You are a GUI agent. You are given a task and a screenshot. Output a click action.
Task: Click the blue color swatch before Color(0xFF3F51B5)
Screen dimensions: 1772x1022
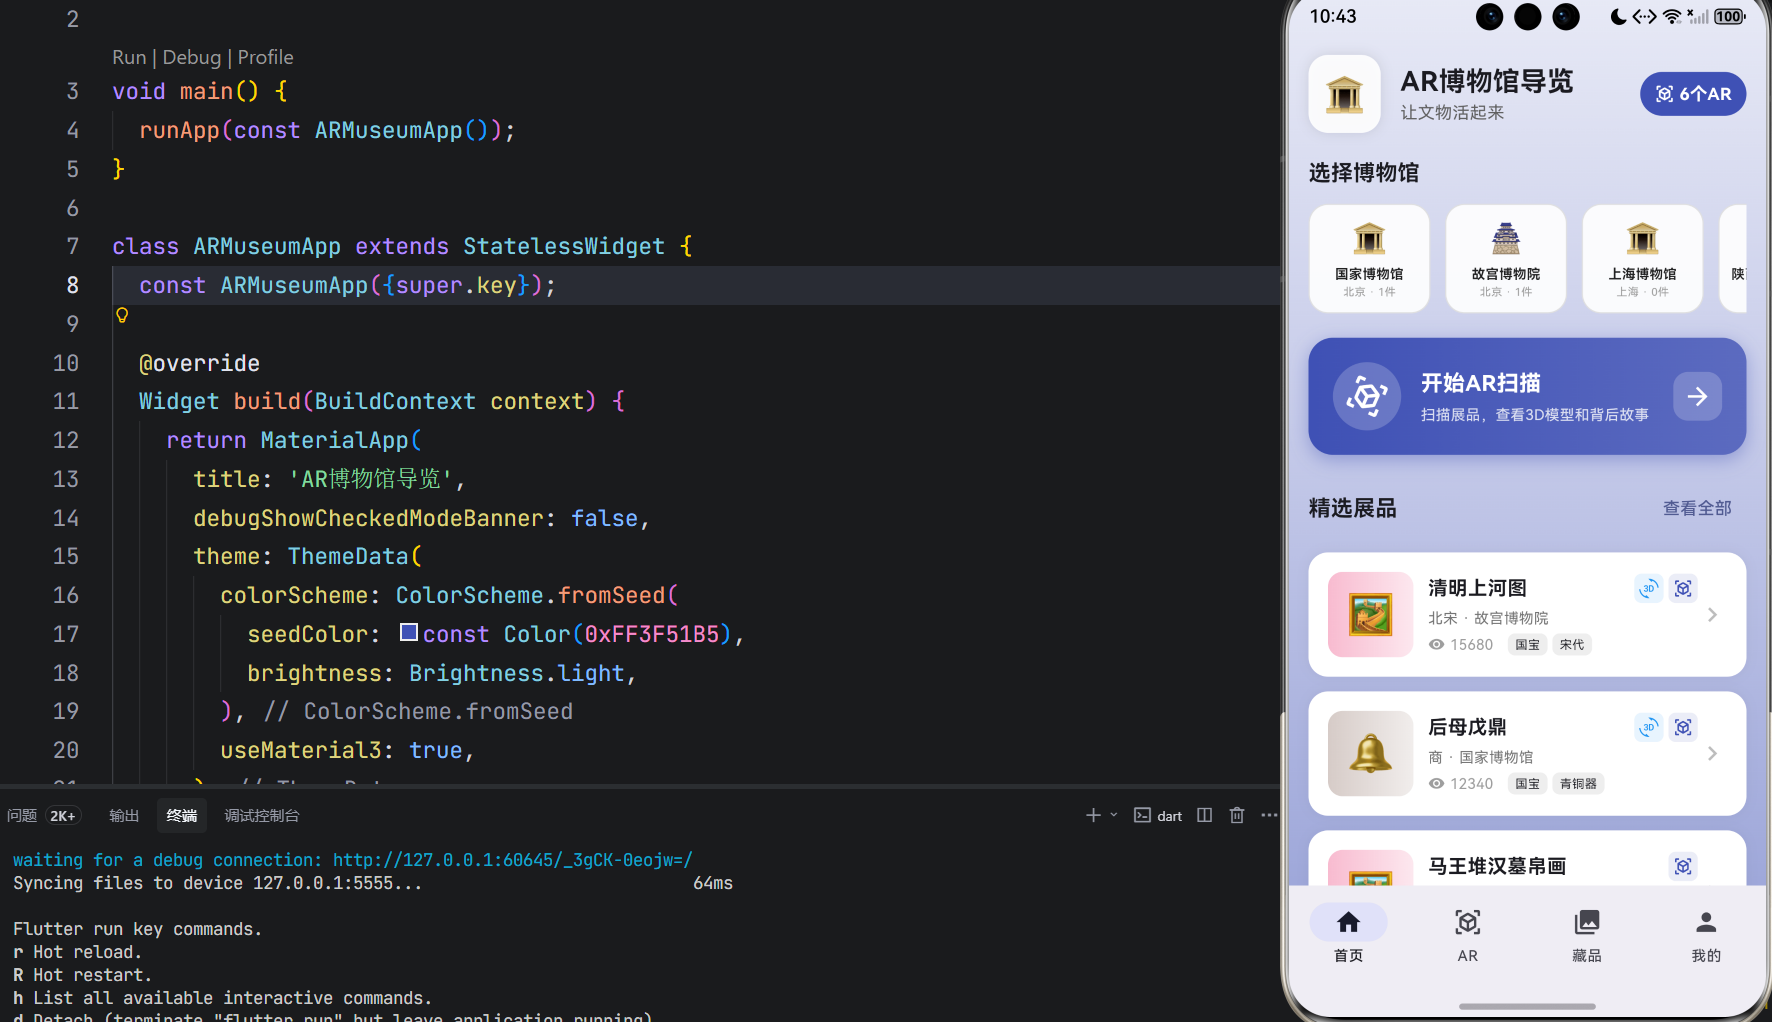pos(409,632)
